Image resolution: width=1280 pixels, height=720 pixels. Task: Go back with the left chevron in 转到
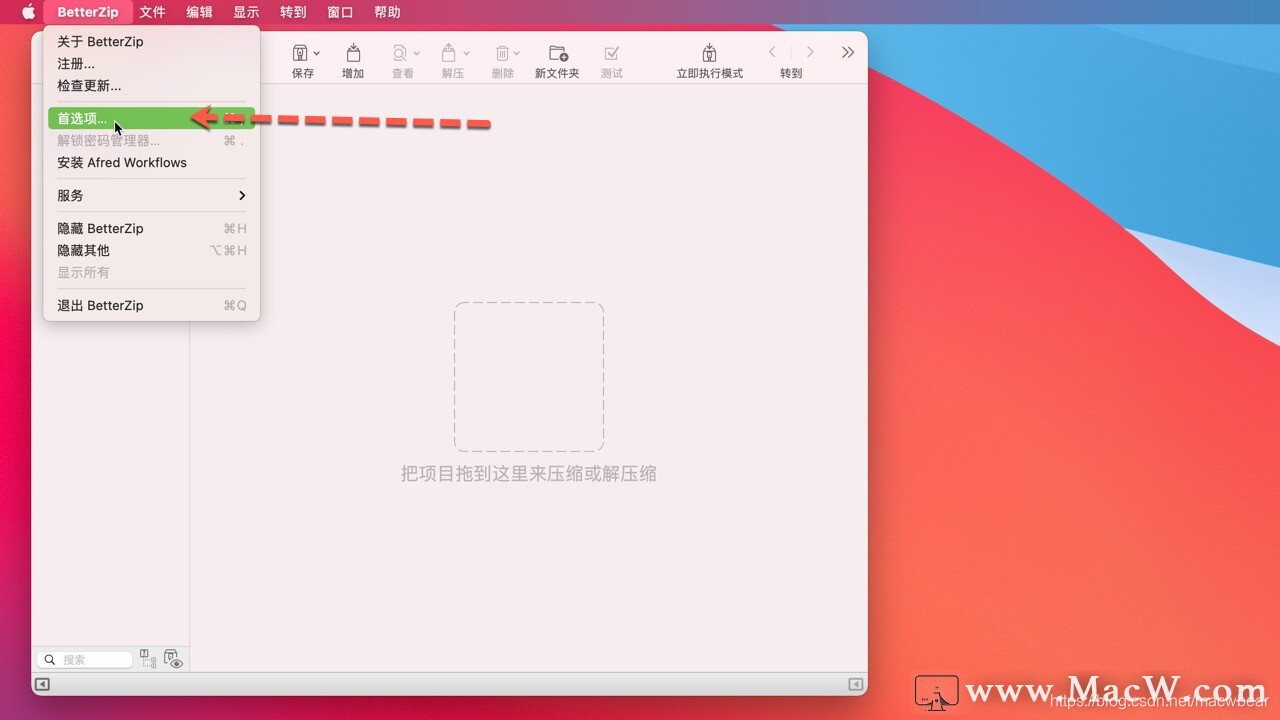click(x=772, y=52)
